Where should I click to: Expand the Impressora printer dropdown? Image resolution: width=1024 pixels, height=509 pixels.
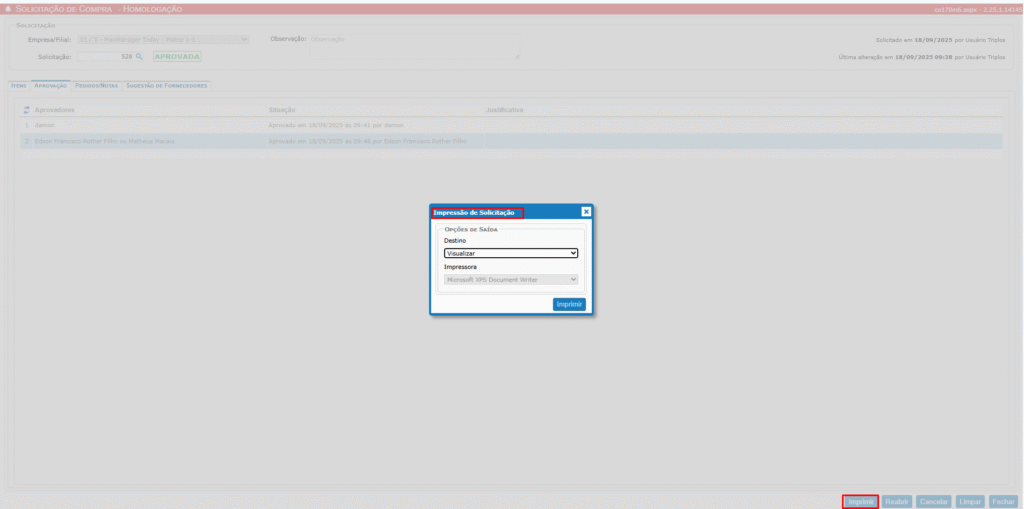[x=511, y=279]
